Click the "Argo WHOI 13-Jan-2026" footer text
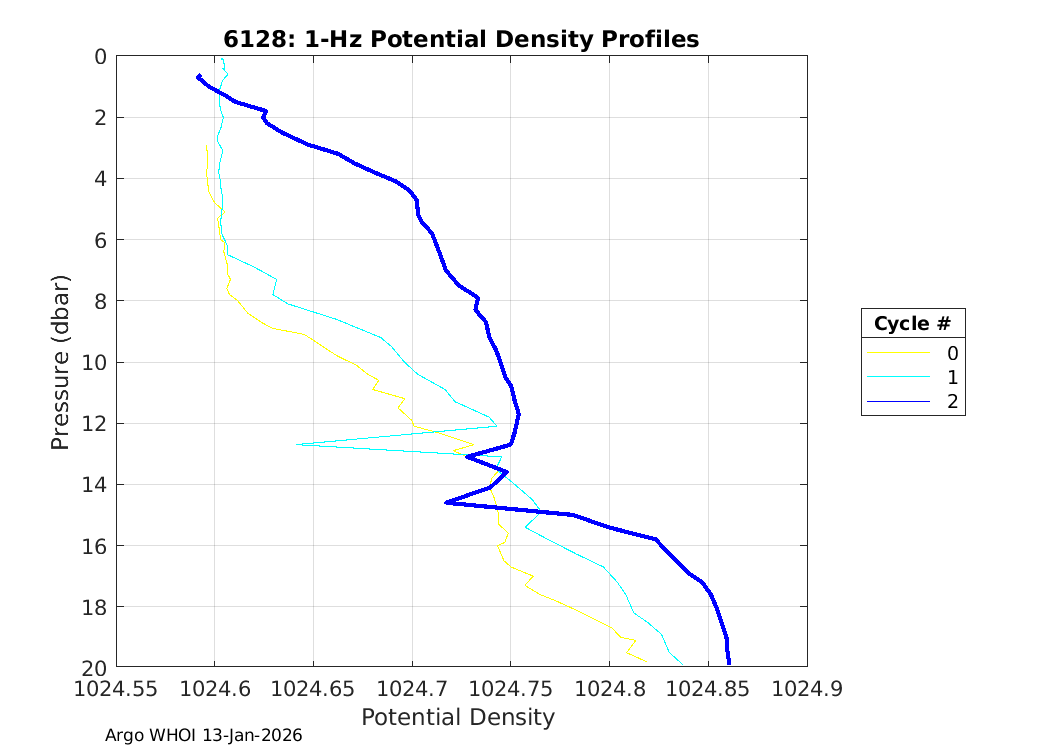Image resolution: width=1050 pixels, height=750 pixels. click(x=204, y=735)
